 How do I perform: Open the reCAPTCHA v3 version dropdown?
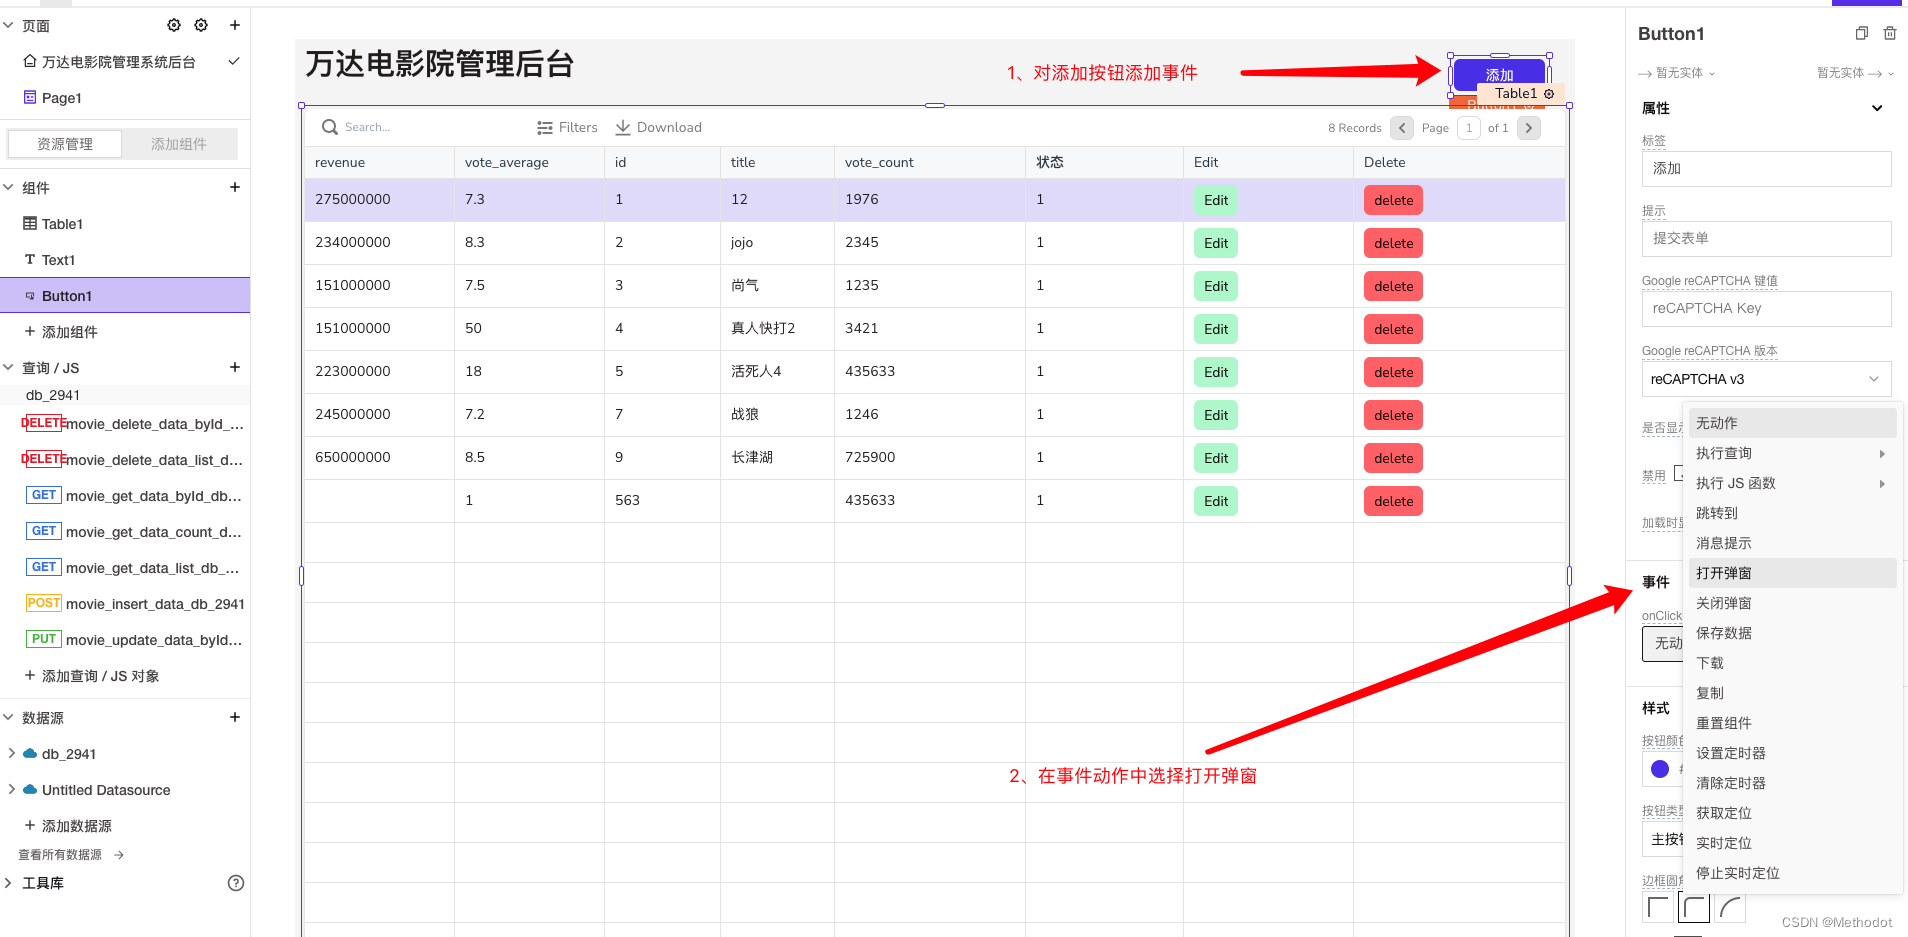tap(1766, 379)
